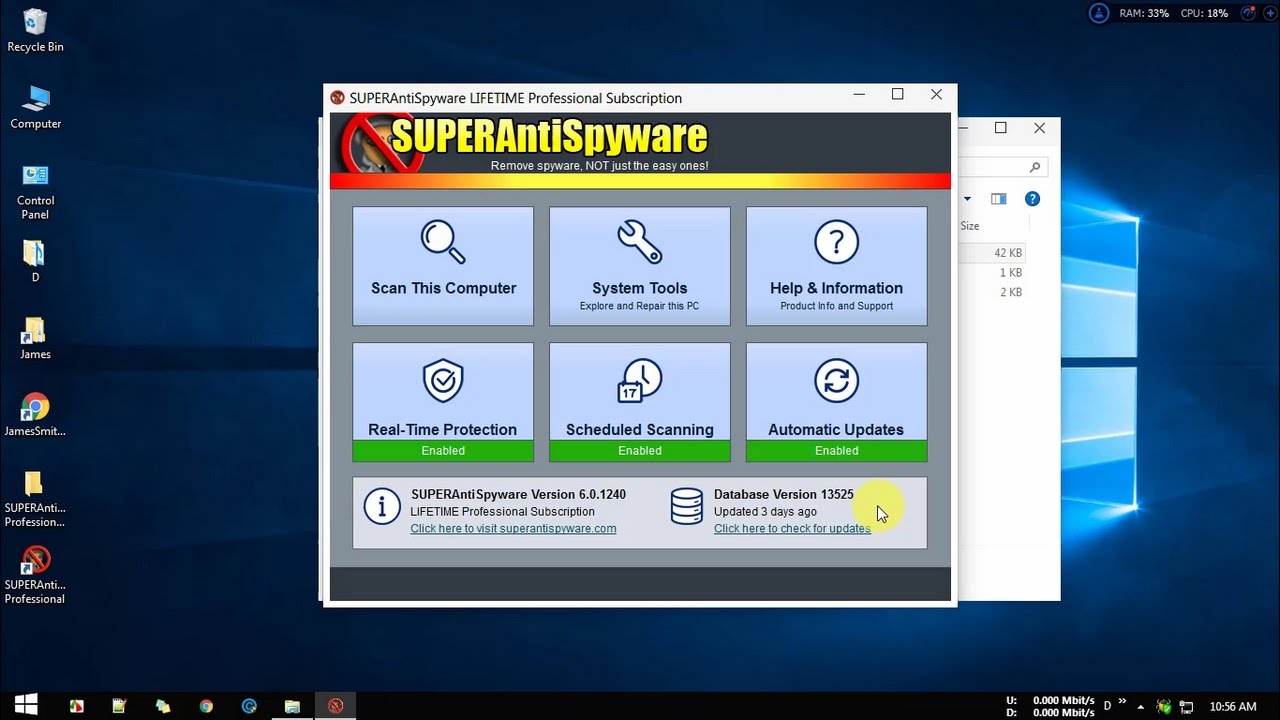Open first pinned taskbar app with red-green icon
Screen dimensions: 1280x720
pyautogui.click(x=77, y=706)
